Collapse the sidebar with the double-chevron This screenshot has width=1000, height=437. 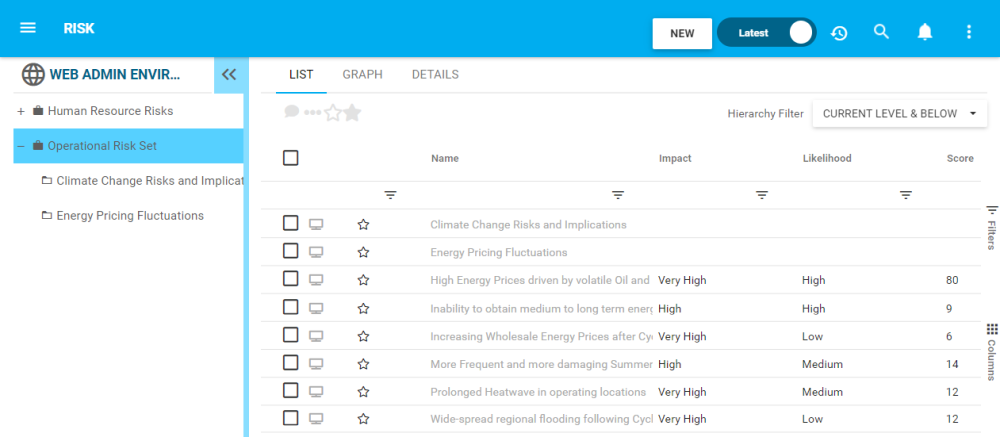click(x=228, y=75)
